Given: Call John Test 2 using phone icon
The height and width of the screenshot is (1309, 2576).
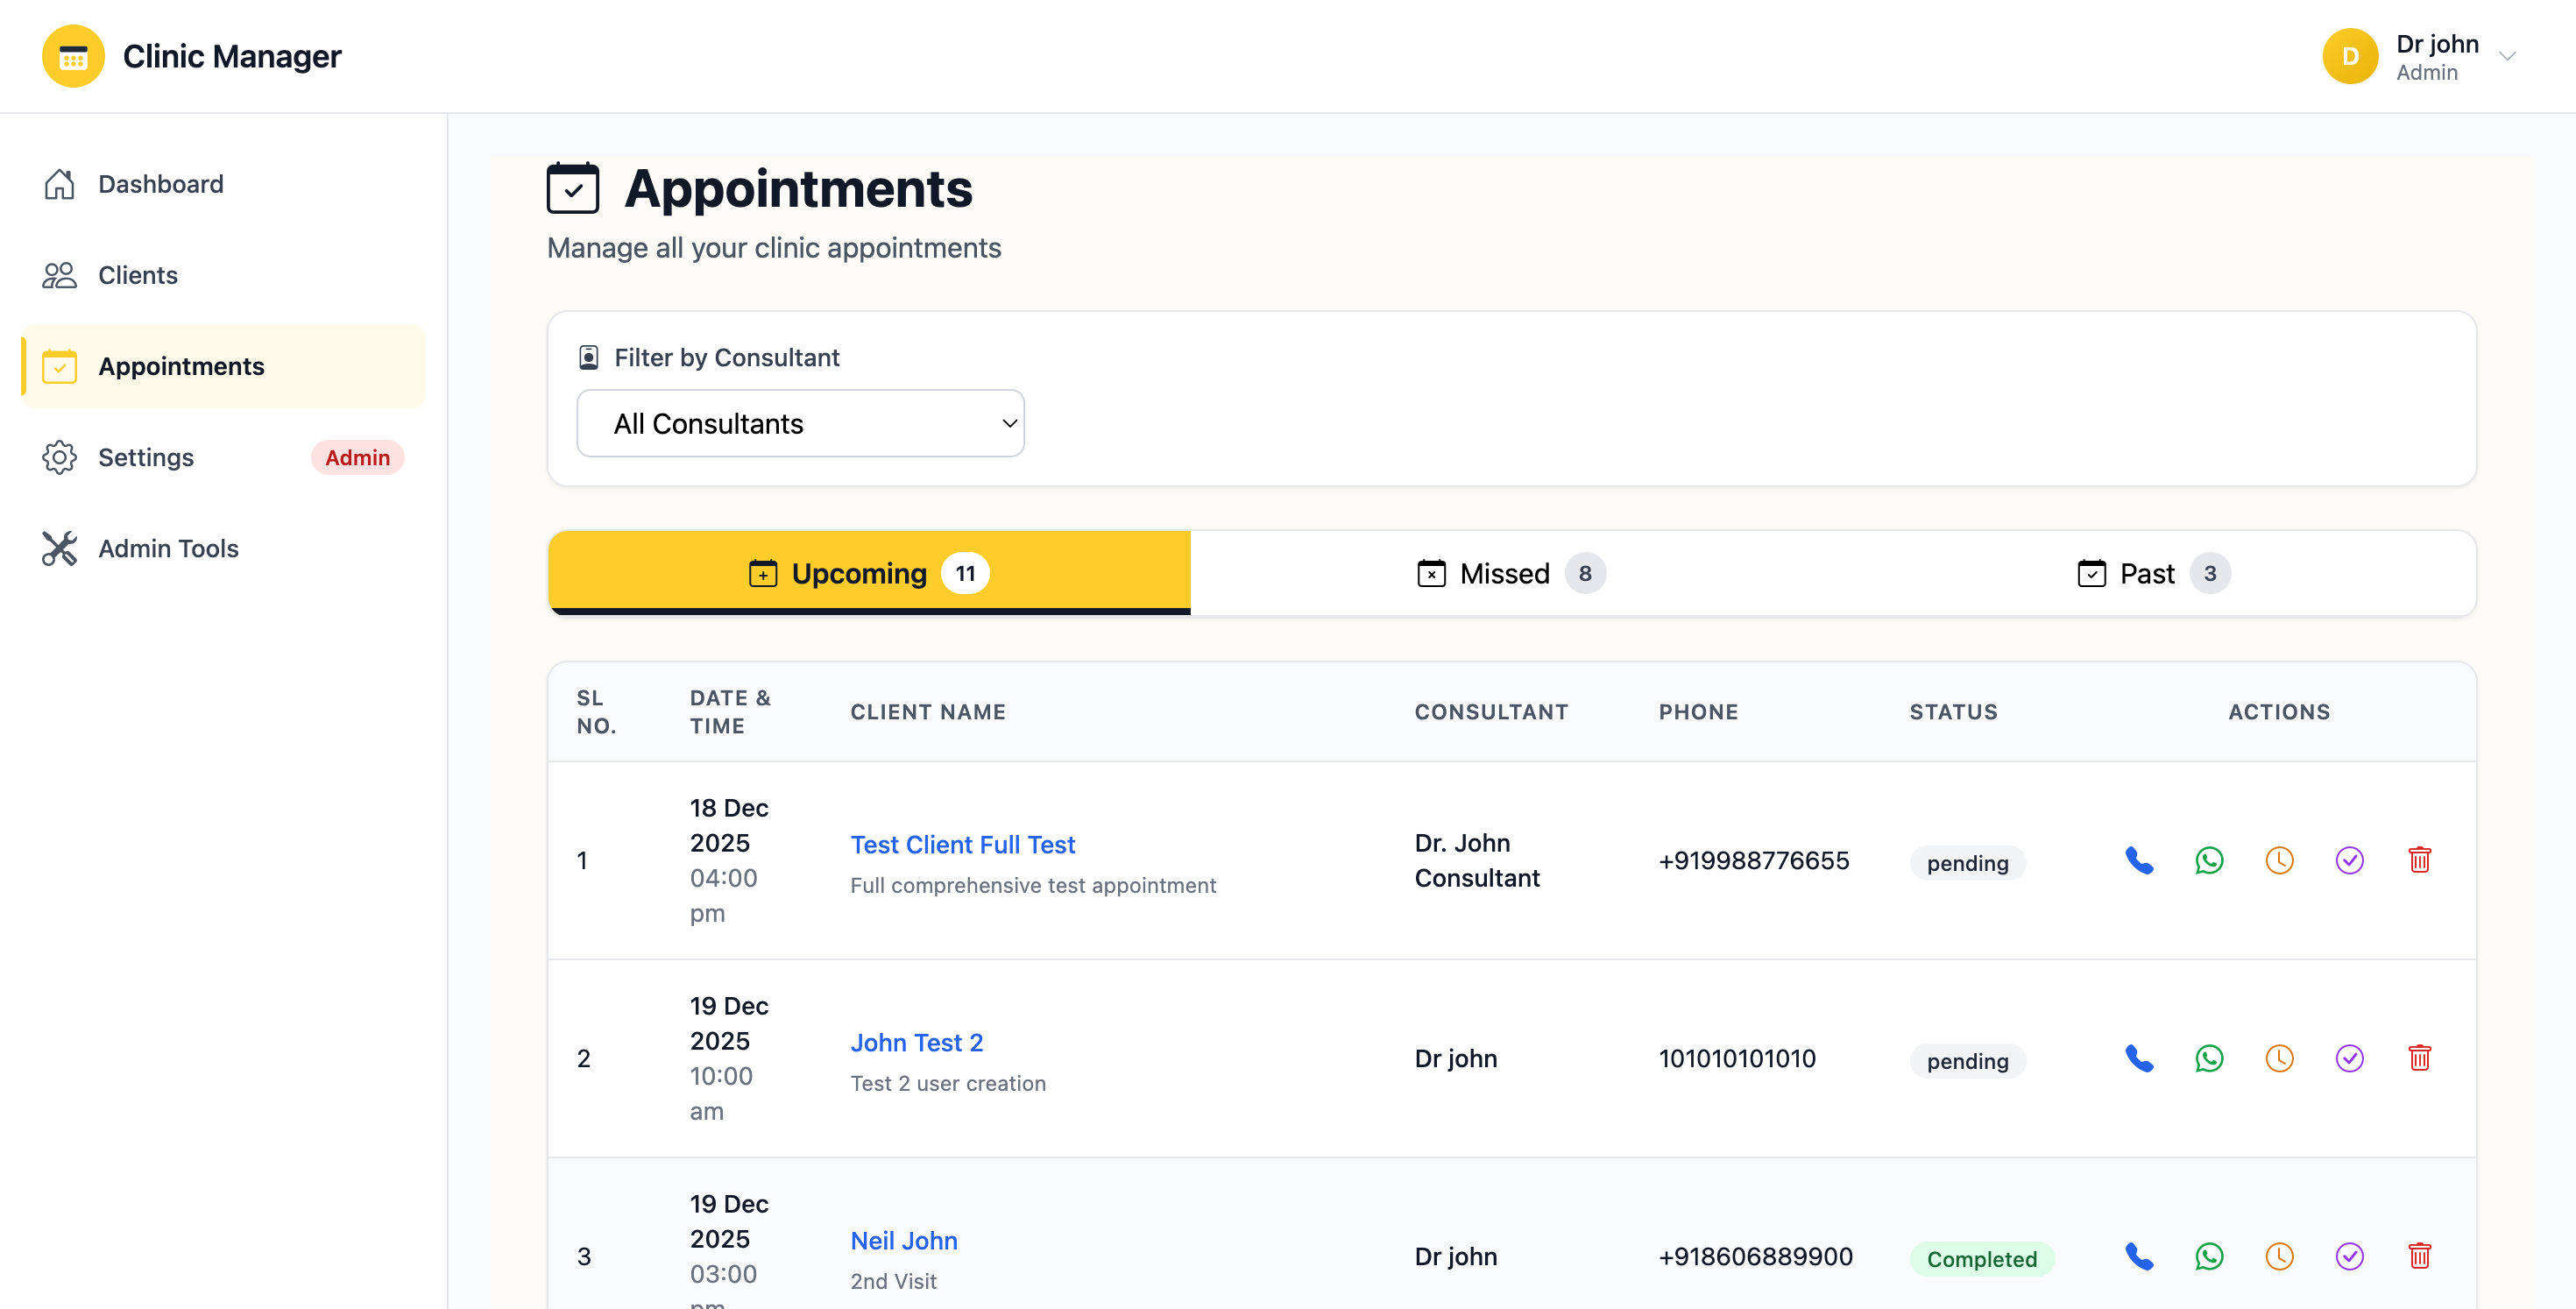Looking at the screenshot, I should [2139, 1058].
